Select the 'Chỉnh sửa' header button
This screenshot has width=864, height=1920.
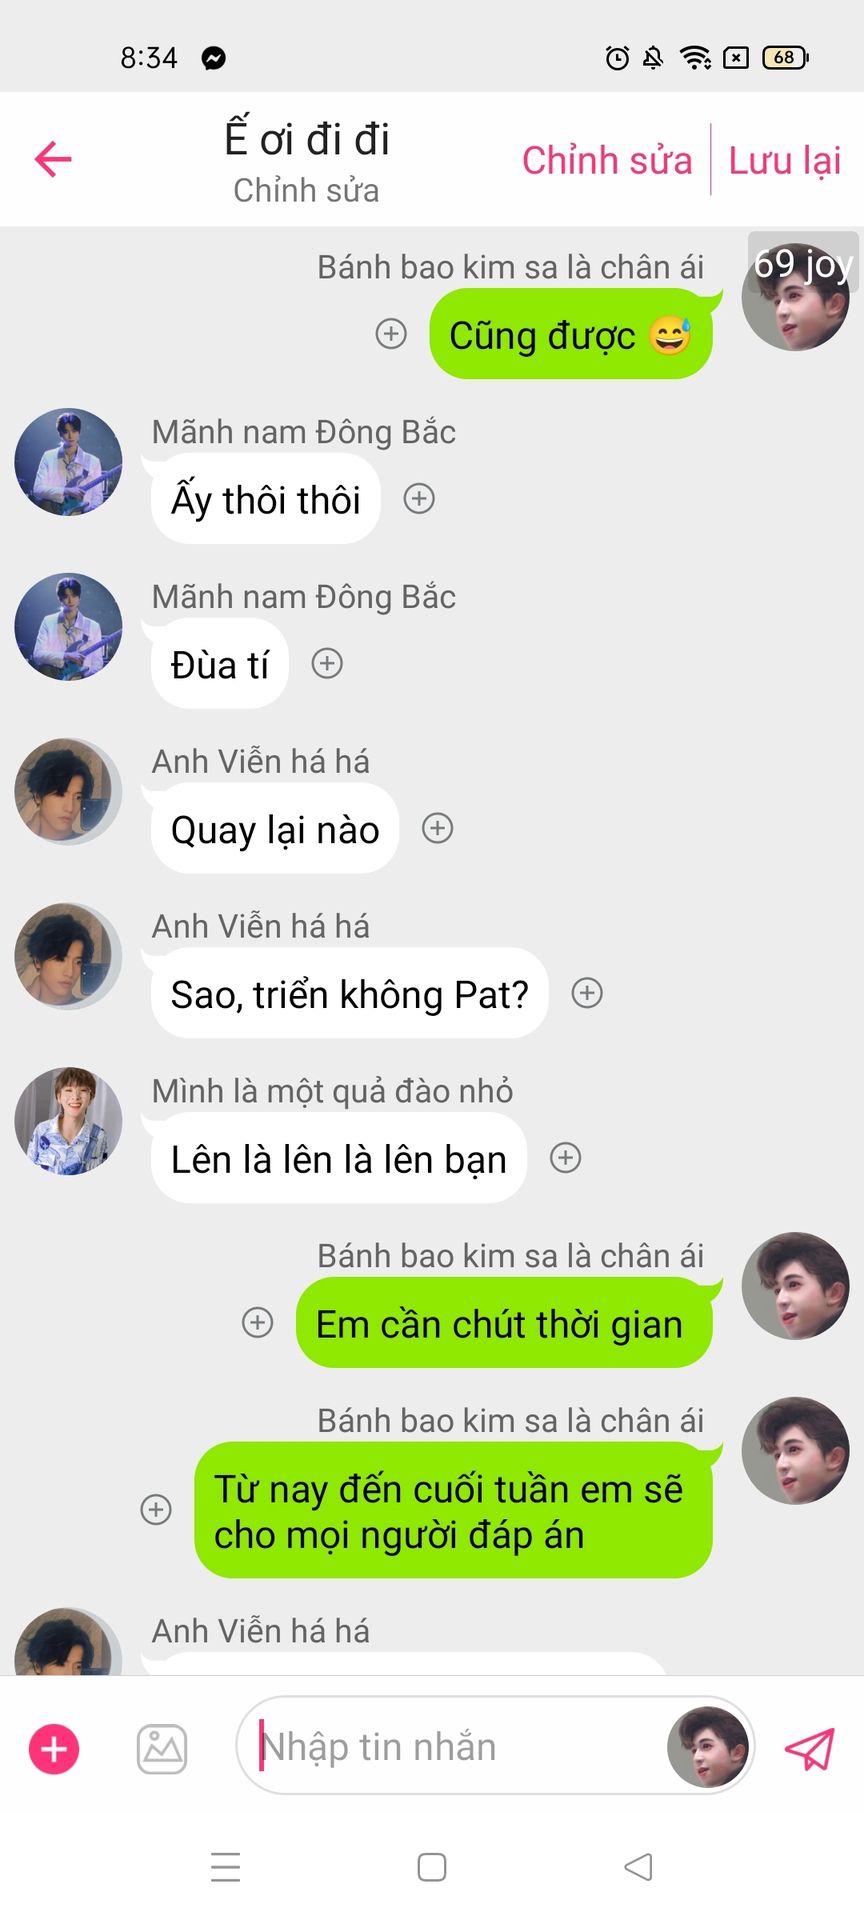click(x=607, y=160)
